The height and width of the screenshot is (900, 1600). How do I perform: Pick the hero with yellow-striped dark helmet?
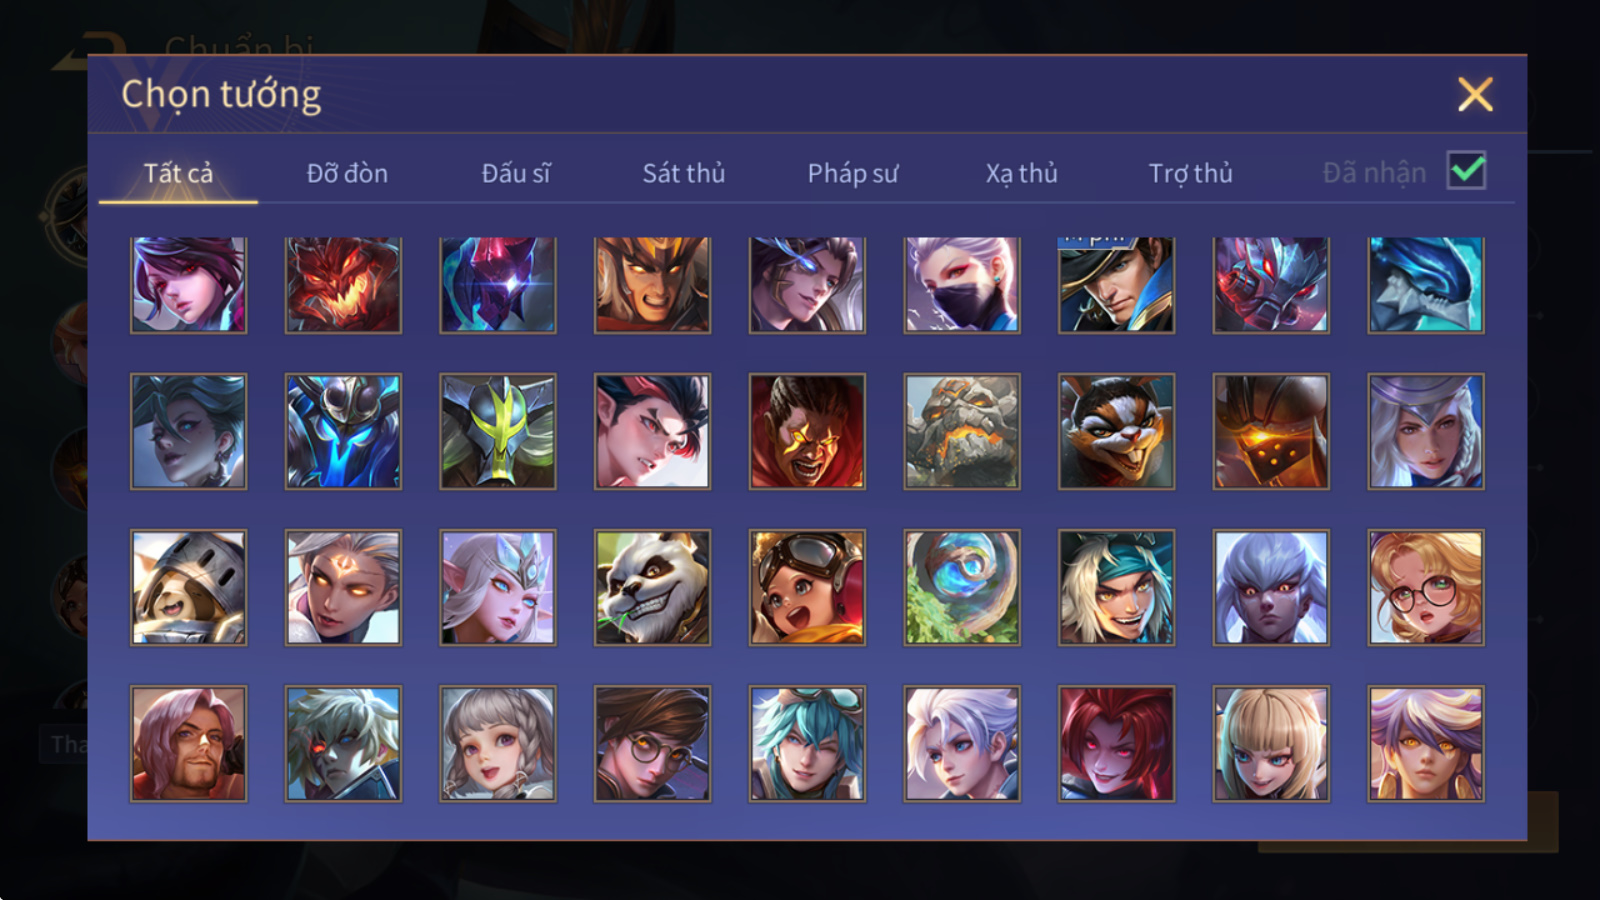point(498,431)
